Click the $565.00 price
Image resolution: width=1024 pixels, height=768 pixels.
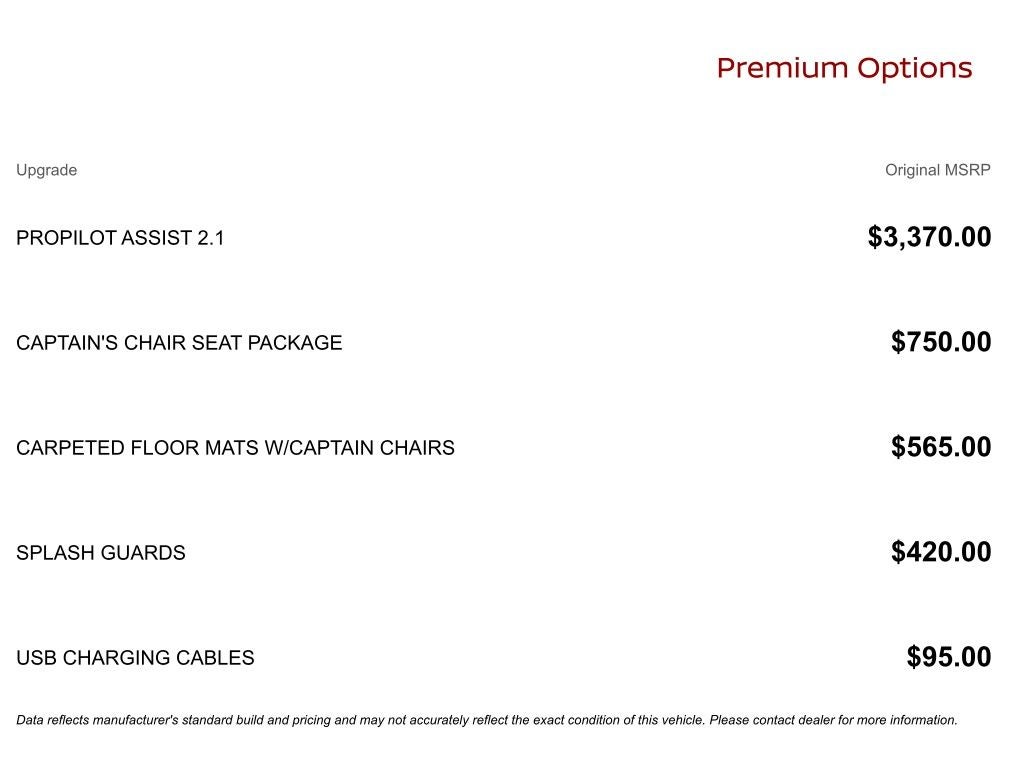click(x=941, y=447)
